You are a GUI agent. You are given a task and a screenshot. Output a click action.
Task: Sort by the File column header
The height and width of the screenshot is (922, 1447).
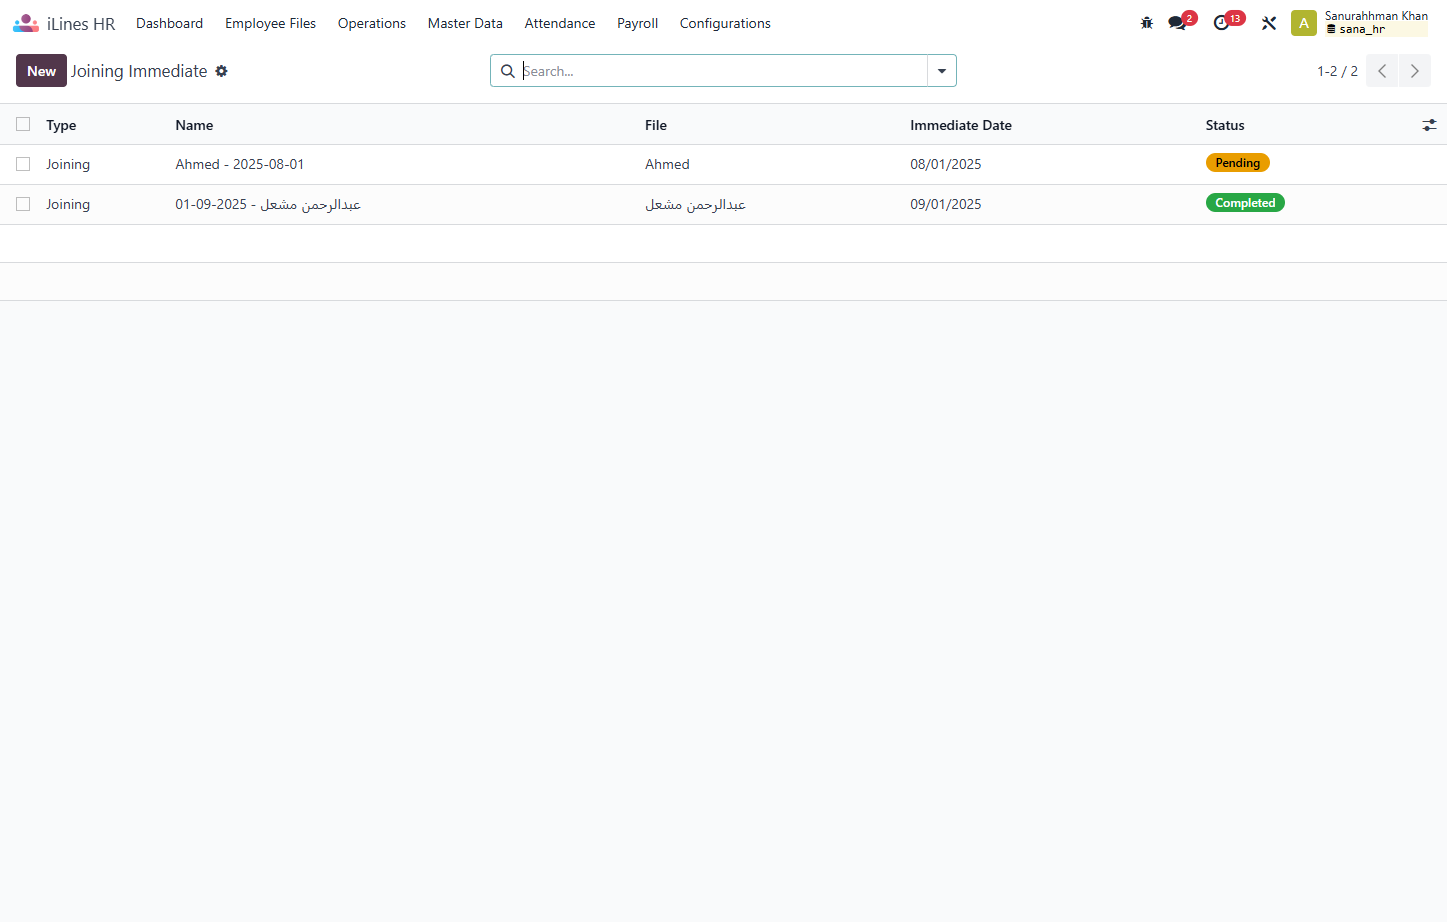pos(656,125)
